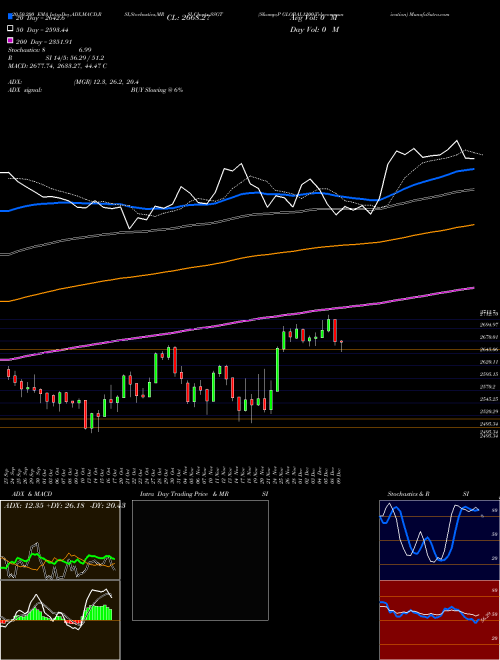This screenshot has height=660, width=500.
Task: Open the red RSI chart panel
Action: (439, 620)
